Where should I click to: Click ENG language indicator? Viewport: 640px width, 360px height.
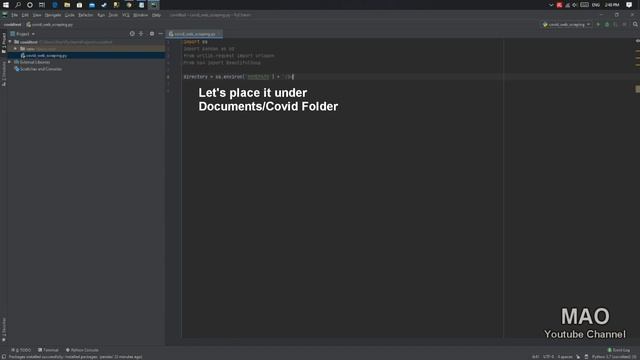pos(596,5)
